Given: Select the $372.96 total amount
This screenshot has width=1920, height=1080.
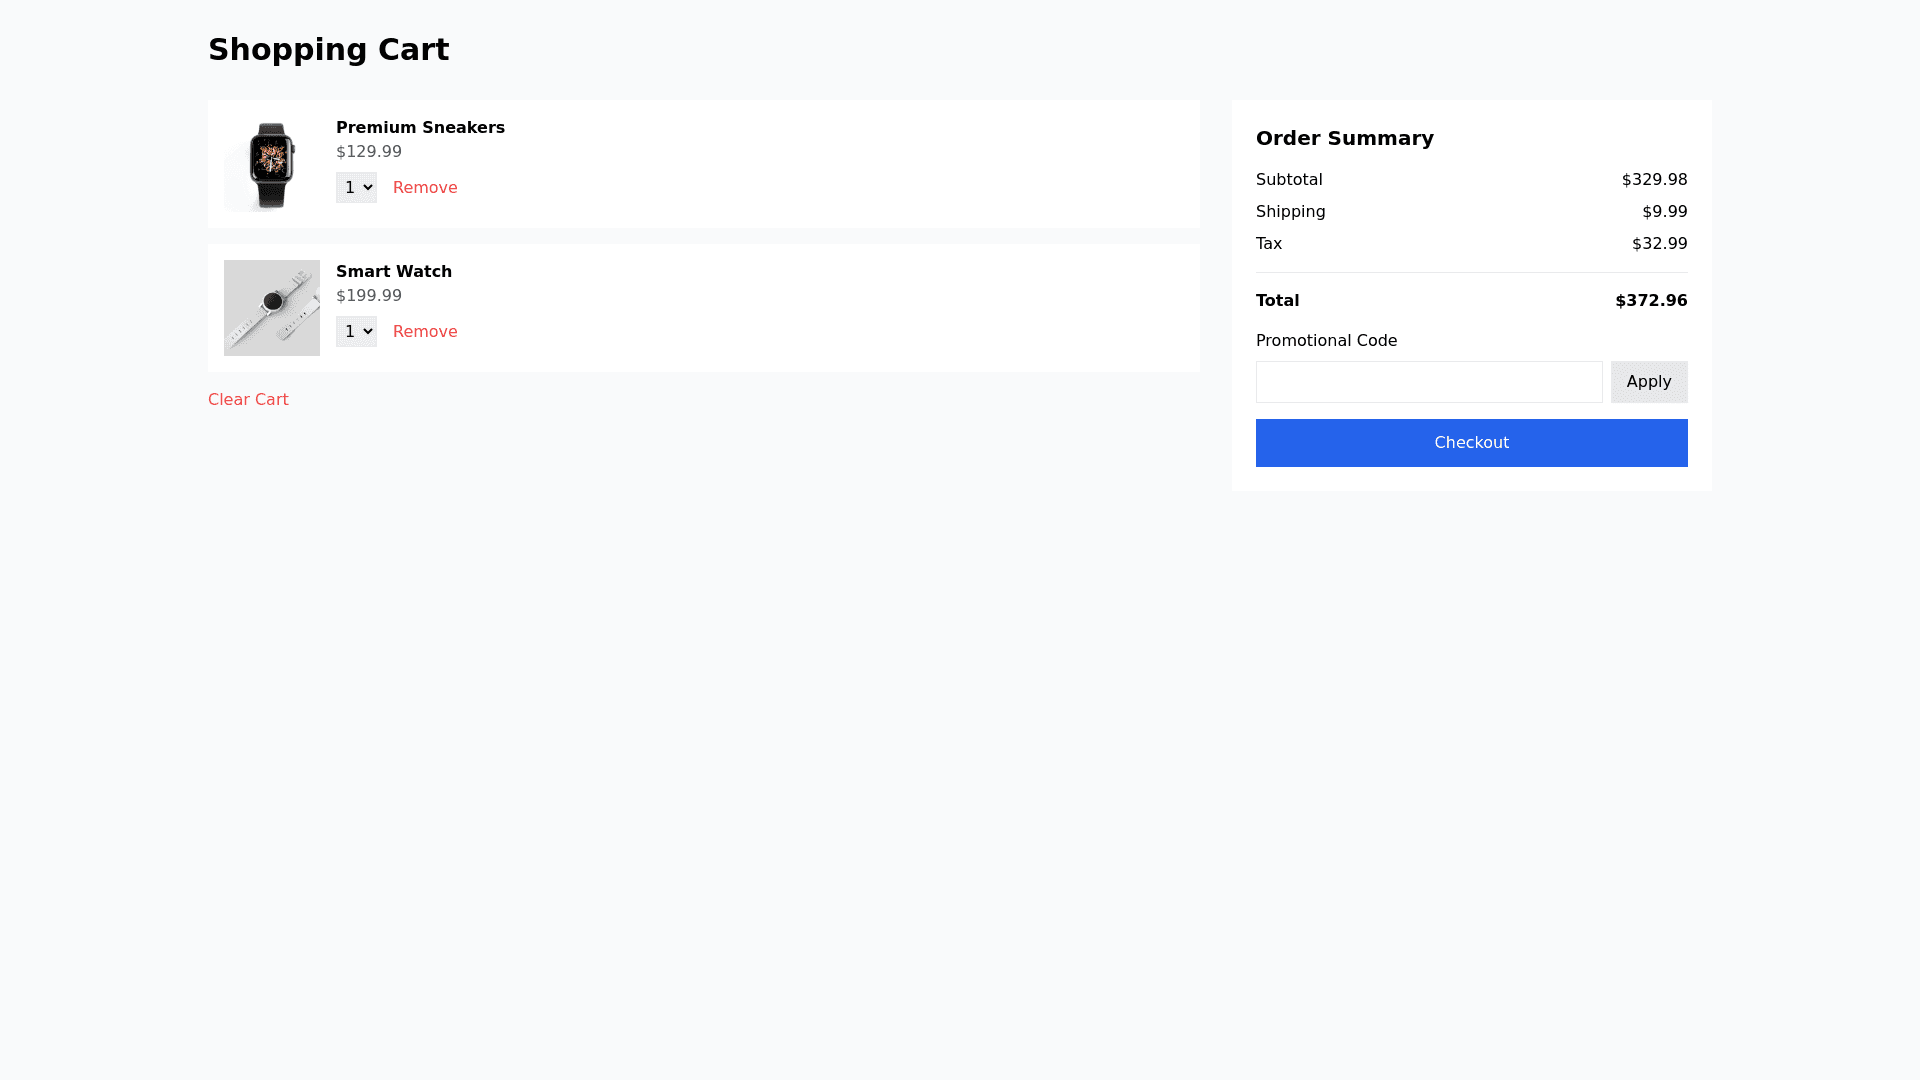Looking at the screenshot, I should (x=1651, y=301).
